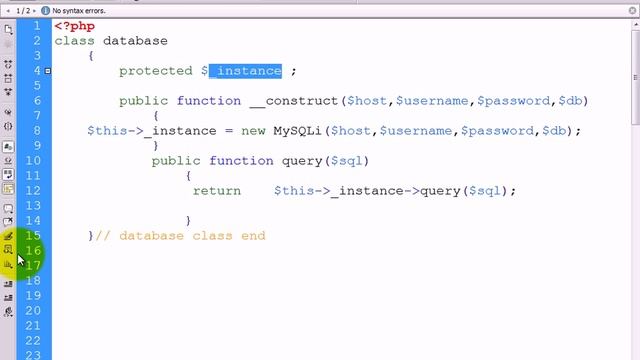Click '$host' in the __construct parameters
The height and width of the screenshot is (360, 640).
367,101
